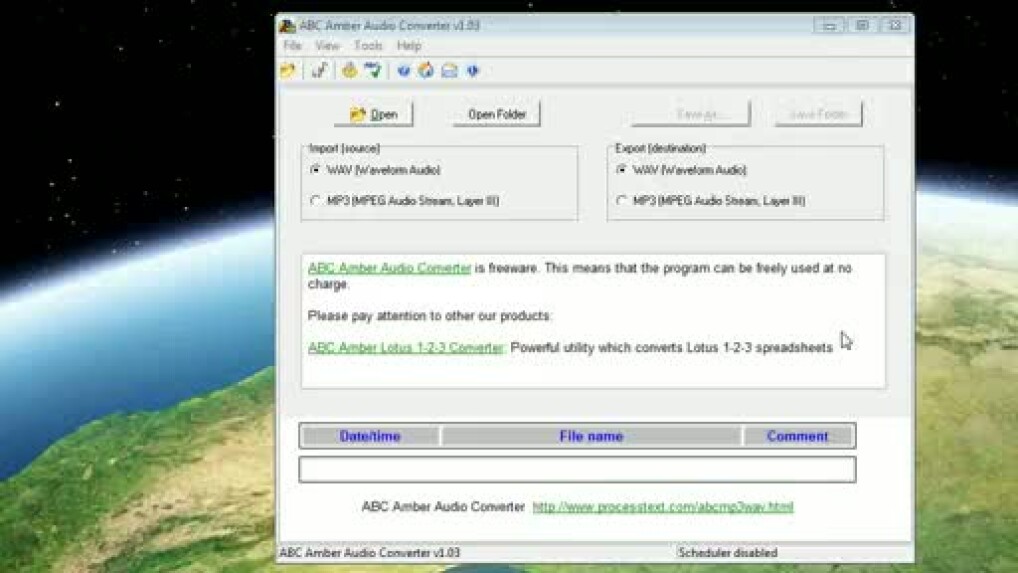
Task: Click the music note convert toolbar icon
Action: (319, 71)
